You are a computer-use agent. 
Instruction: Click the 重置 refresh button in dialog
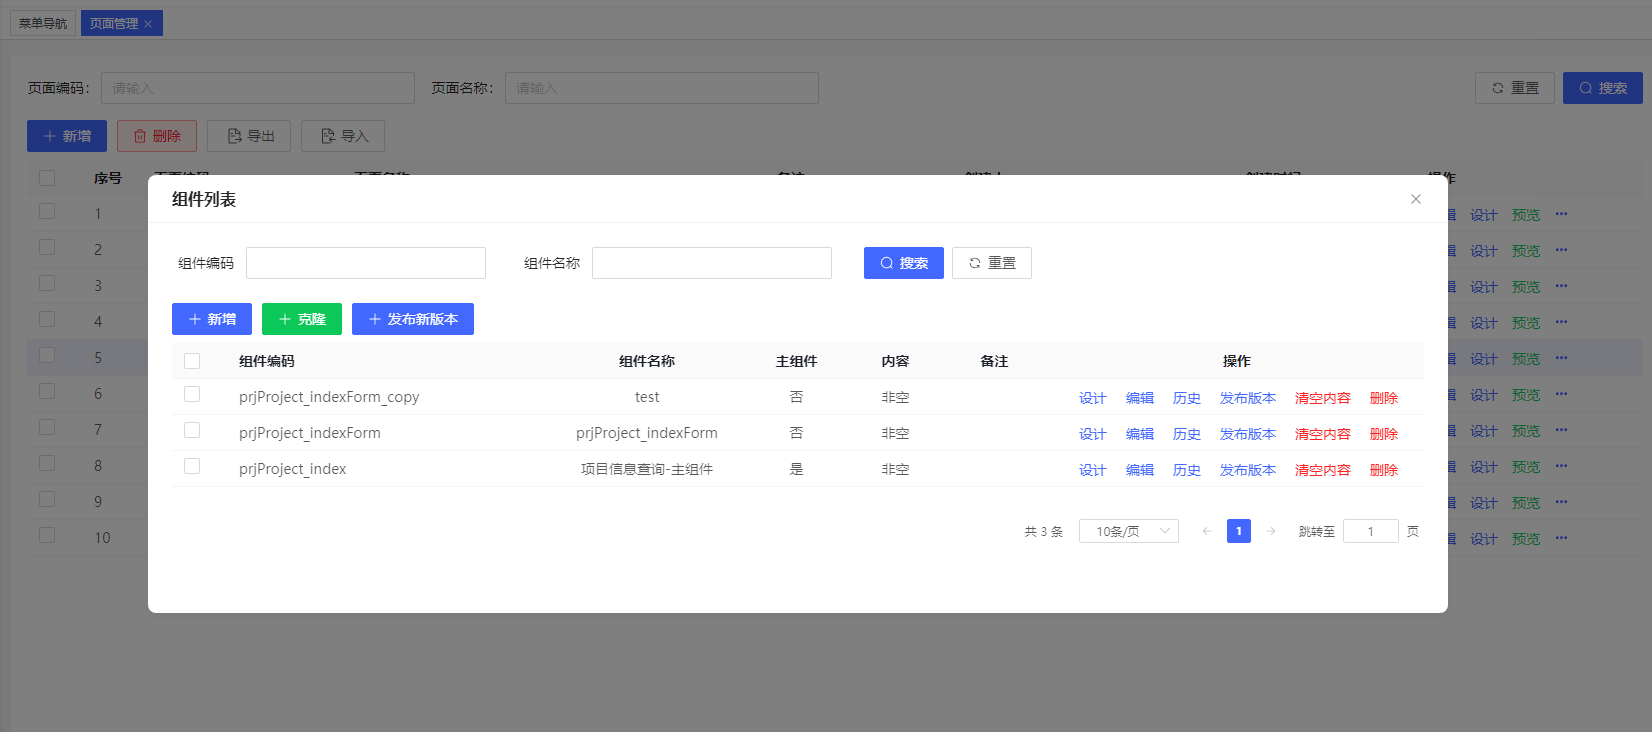pos(992,263)
